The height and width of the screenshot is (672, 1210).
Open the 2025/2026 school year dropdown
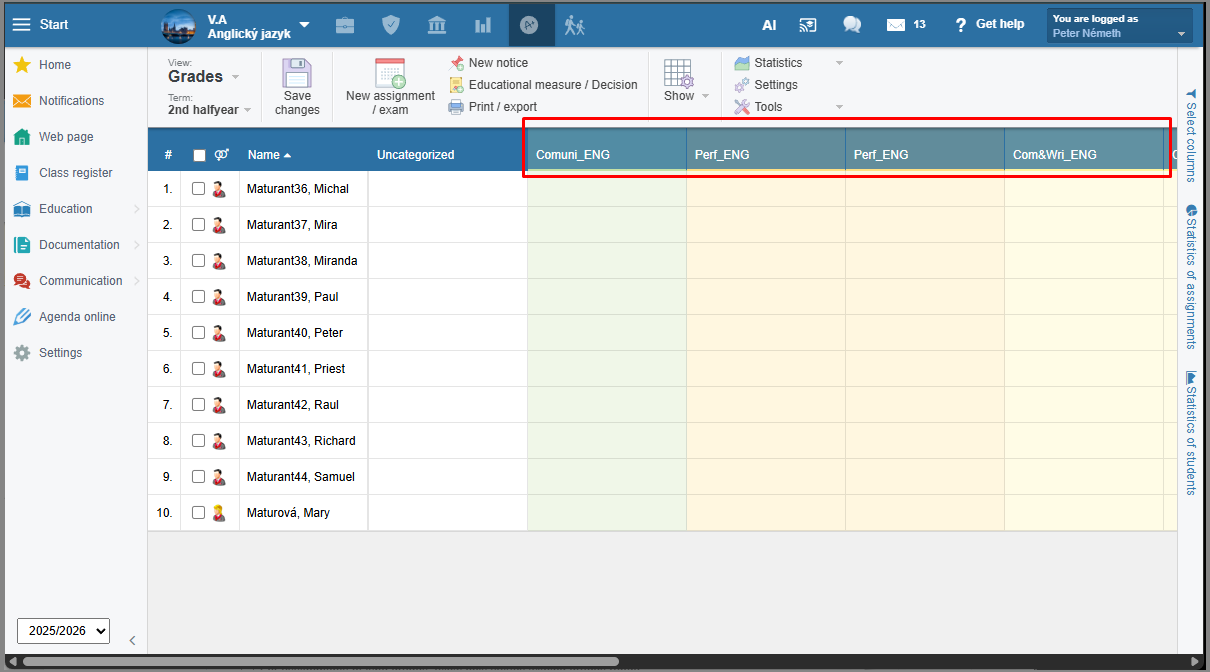coord(63,631)
